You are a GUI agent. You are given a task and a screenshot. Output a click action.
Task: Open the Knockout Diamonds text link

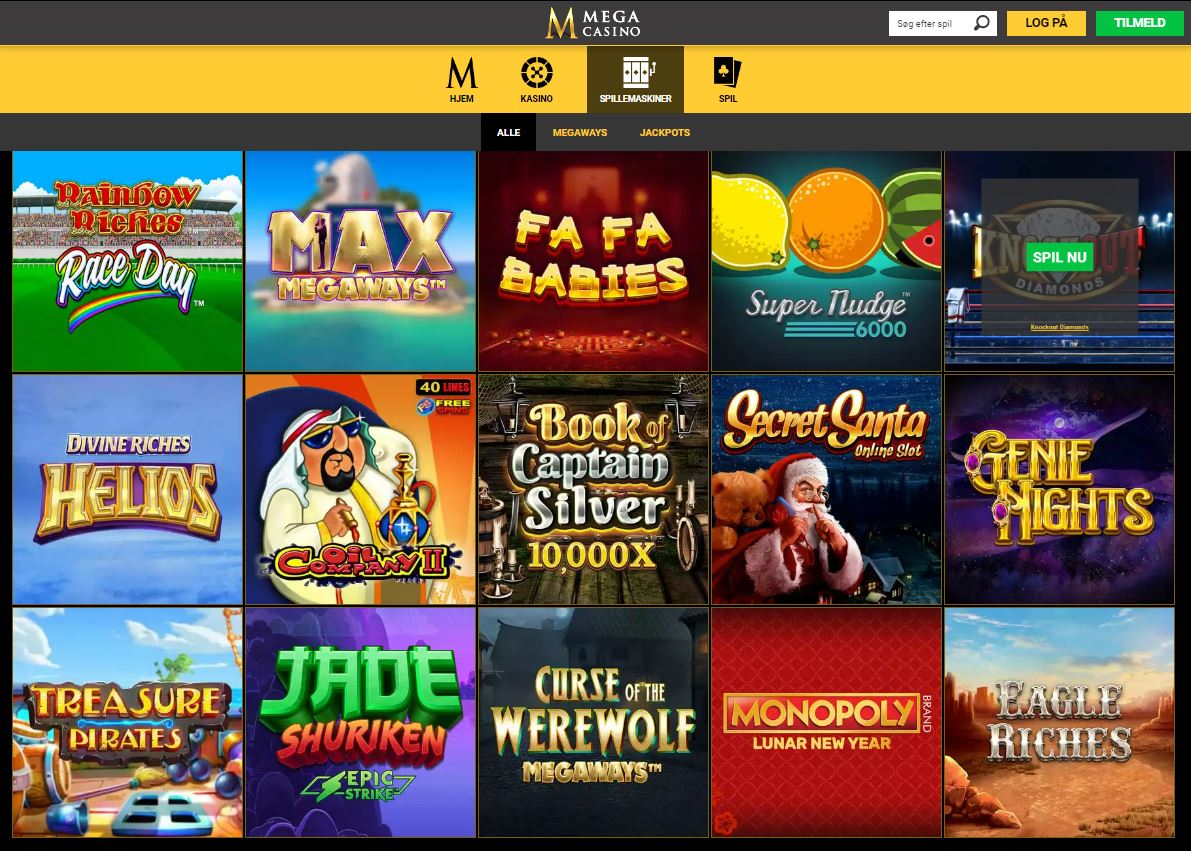[x=1059, y=327]
